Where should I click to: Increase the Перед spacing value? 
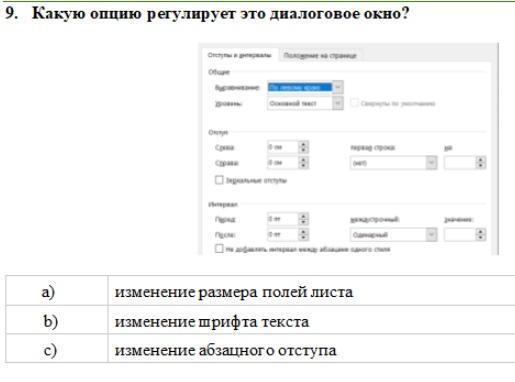(x=303, y=216)
